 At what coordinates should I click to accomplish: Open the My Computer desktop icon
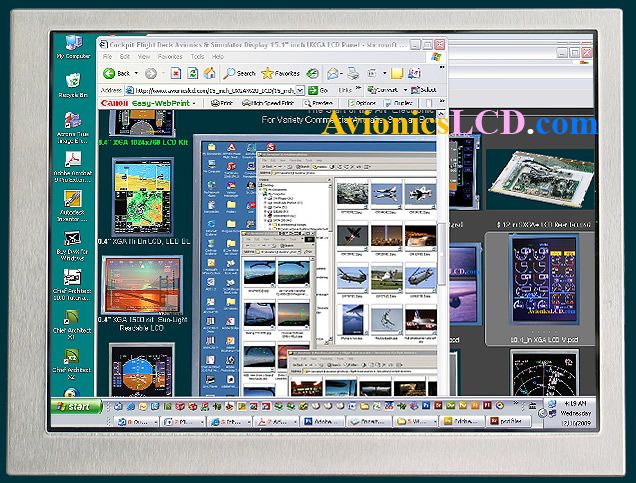[x=72, y=46]
